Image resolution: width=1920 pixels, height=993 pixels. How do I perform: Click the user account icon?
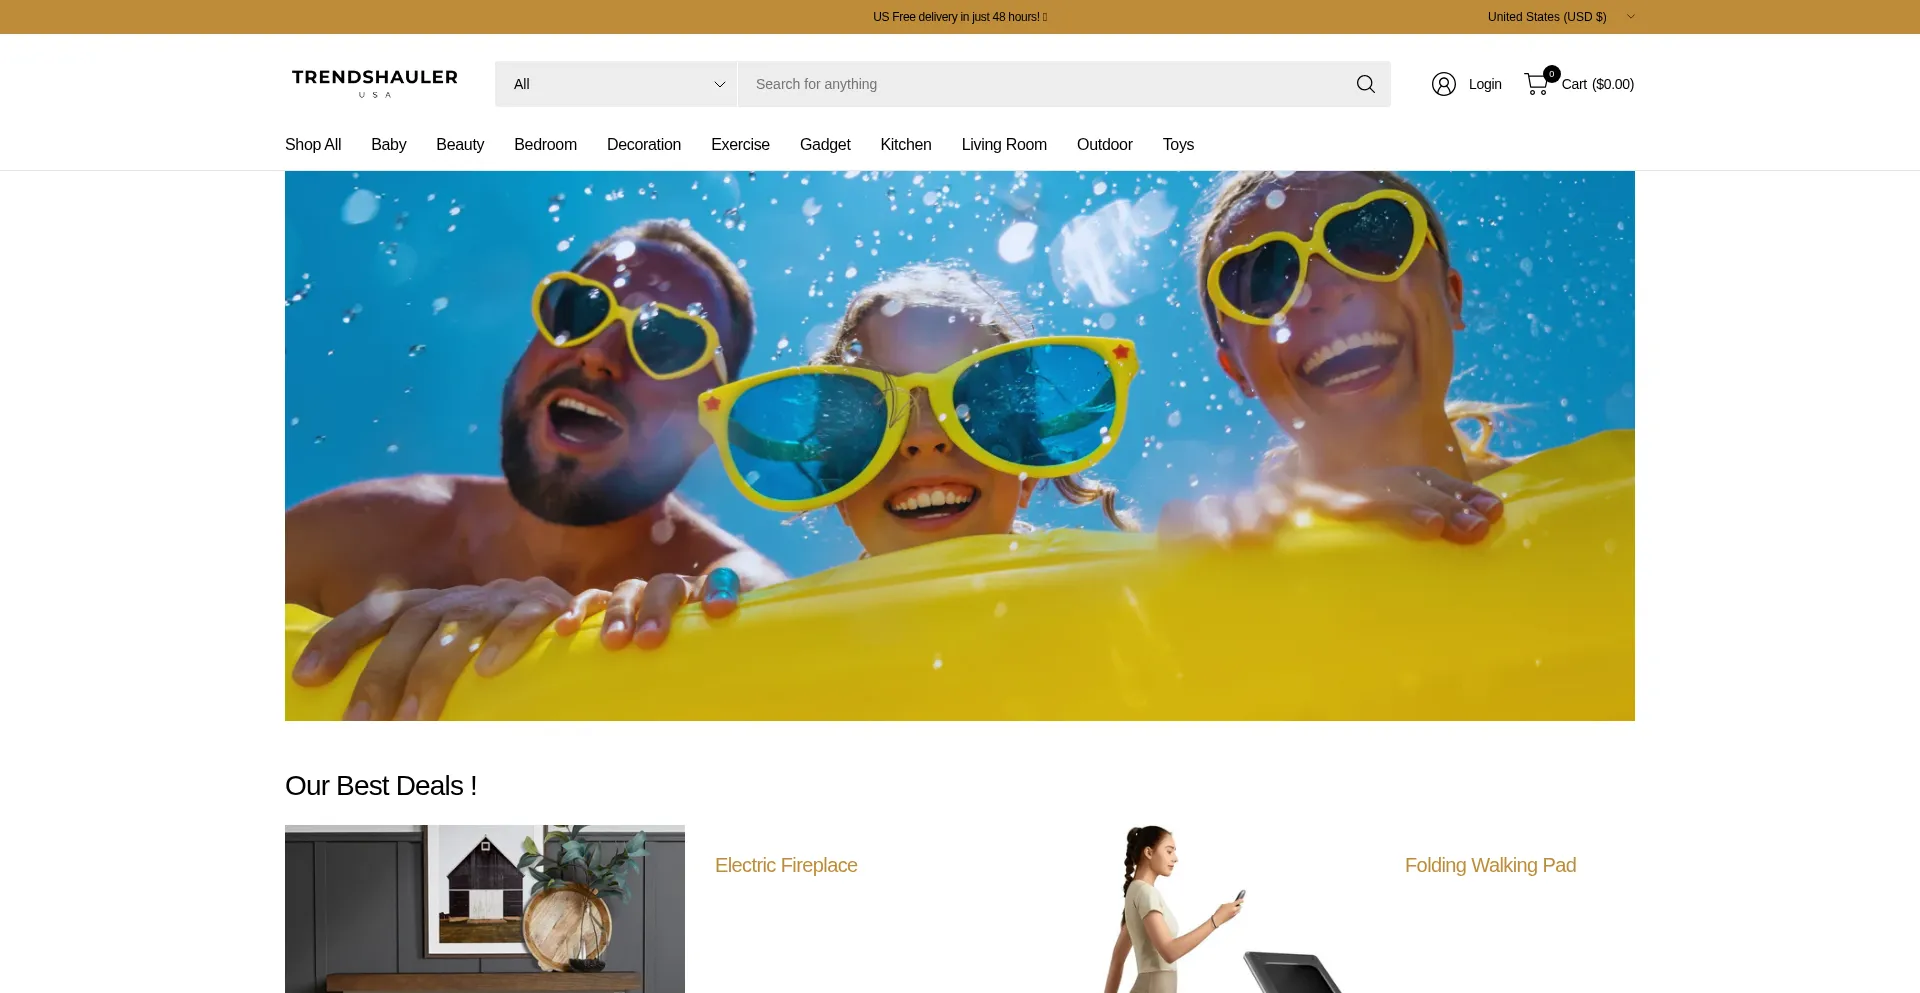pos(1443,84)
